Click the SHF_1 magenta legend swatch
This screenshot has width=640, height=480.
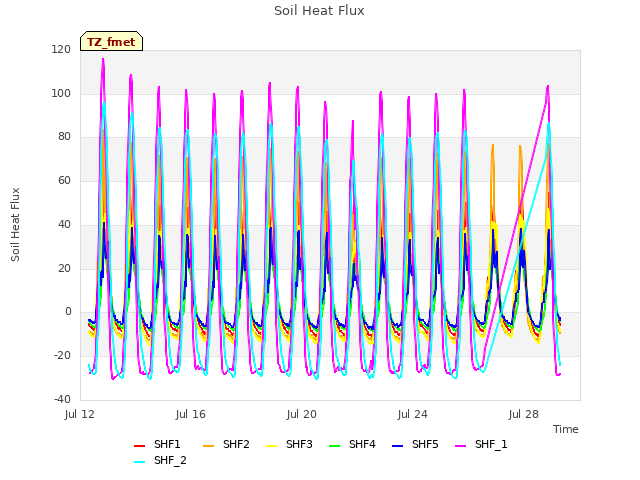click(460, 446)
